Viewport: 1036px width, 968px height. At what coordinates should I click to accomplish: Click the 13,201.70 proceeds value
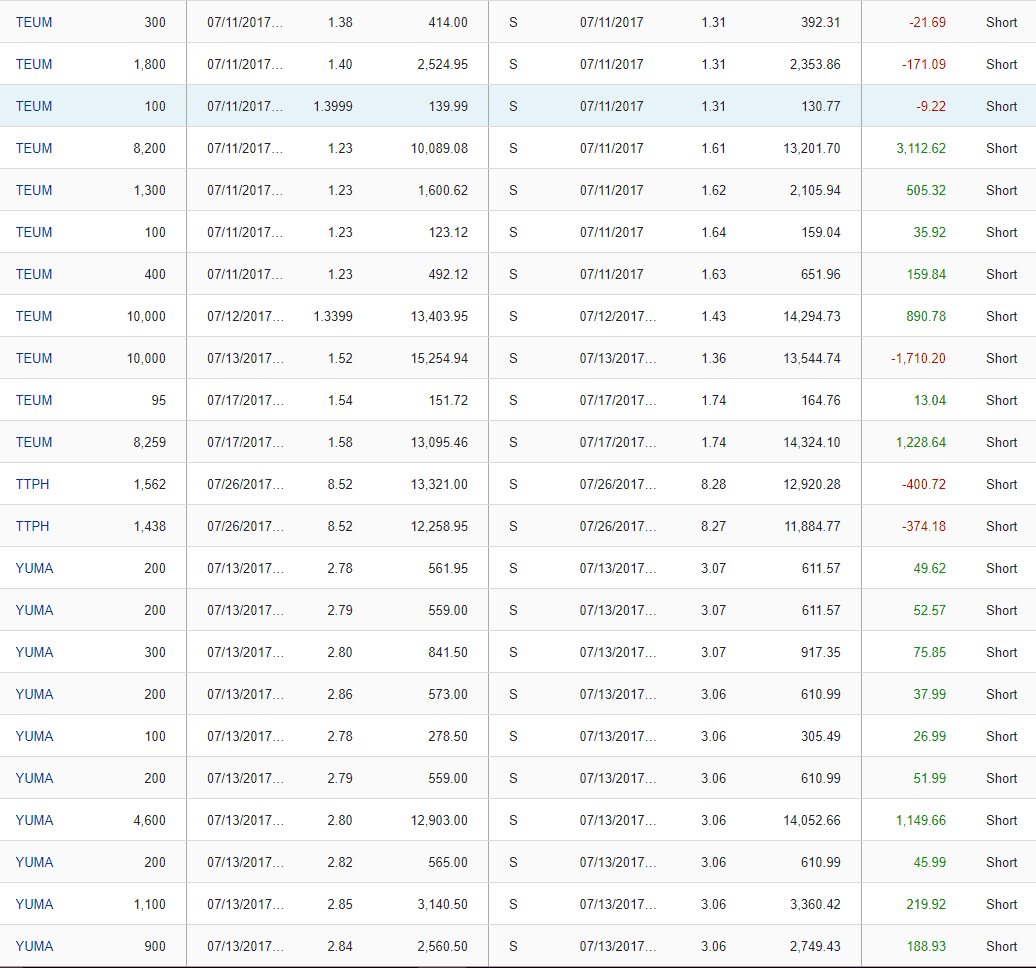point(812,149)
